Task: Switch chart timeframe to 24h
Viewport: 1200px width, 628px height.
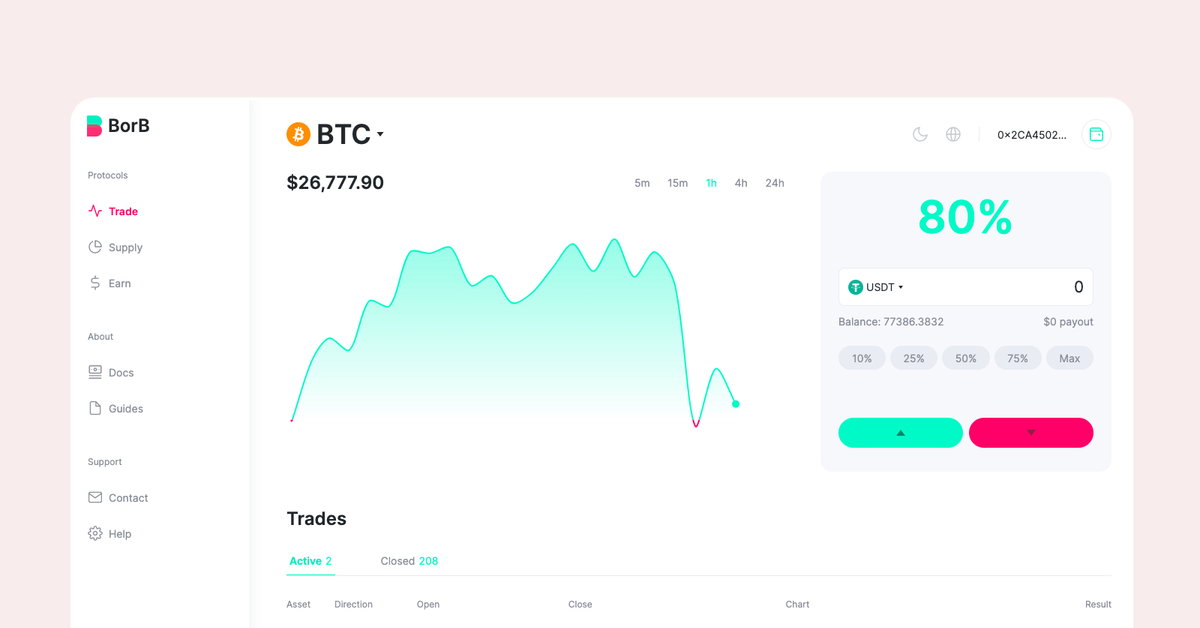Action: (x=775, y=183)
